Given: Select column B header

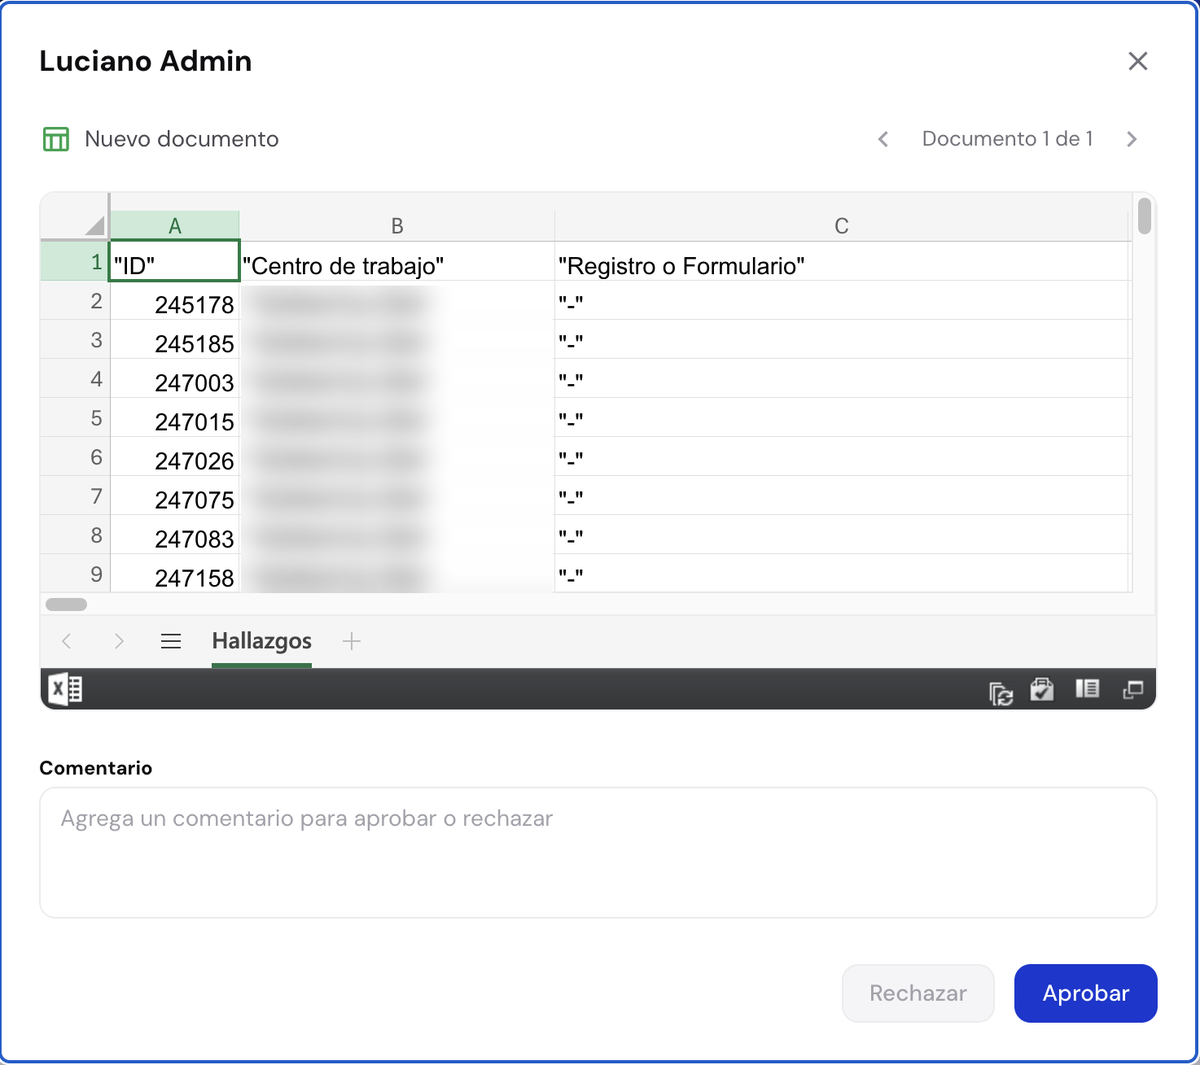Looking at the screenshot, I should point(397,226).
